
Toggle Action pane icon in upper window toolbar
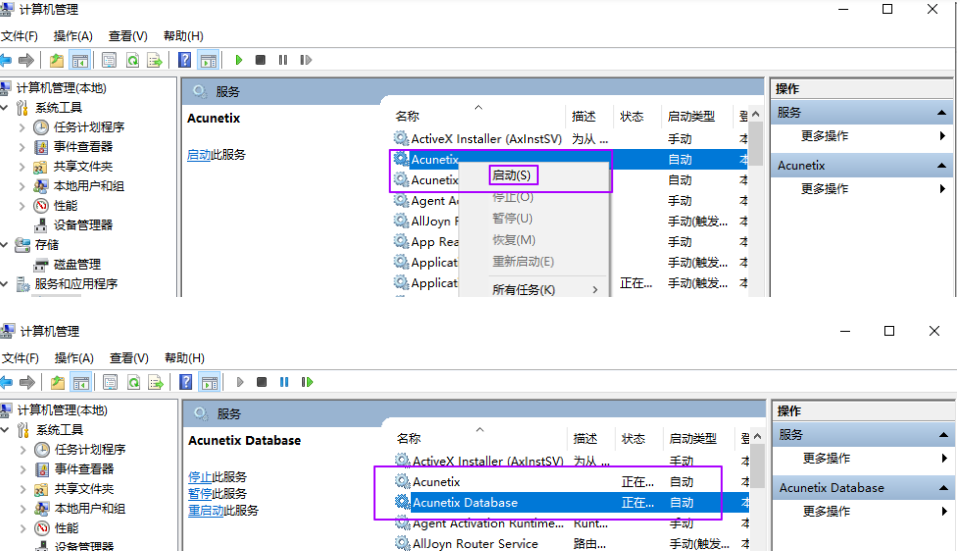[x=208, y=60]
